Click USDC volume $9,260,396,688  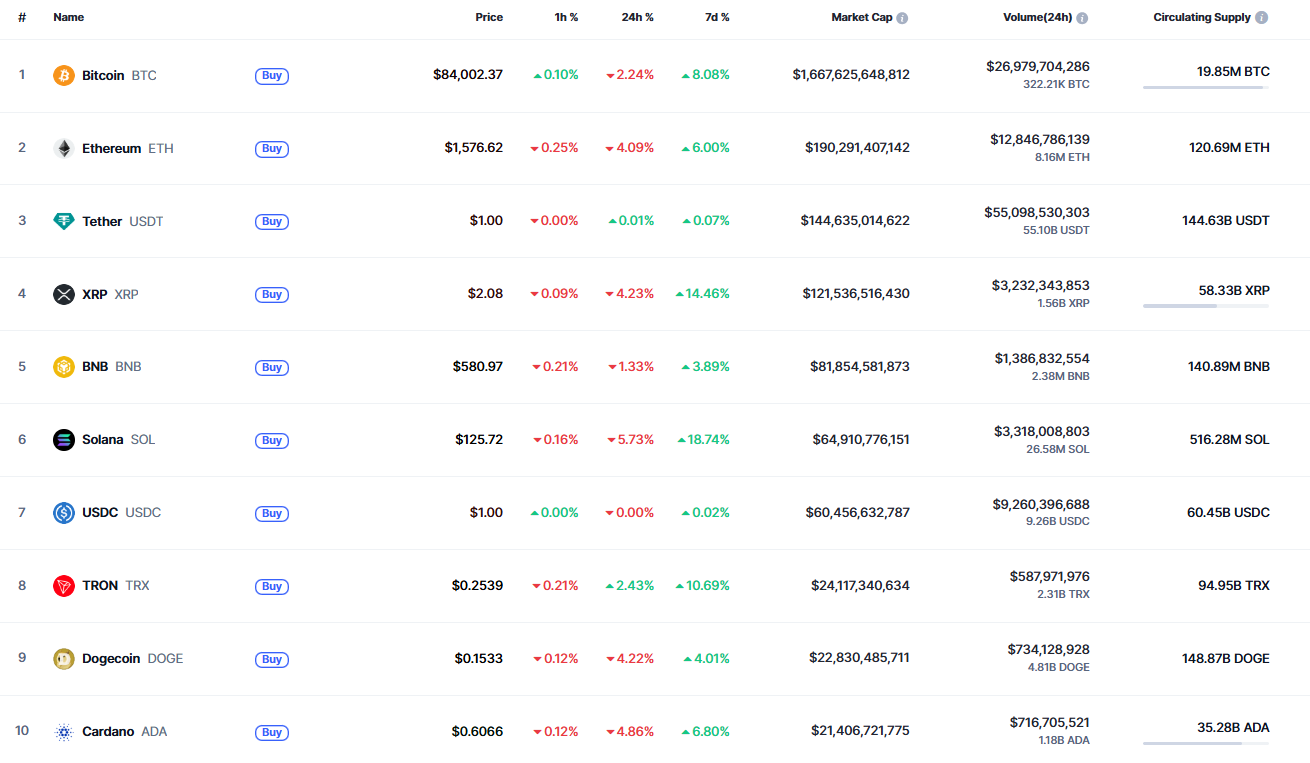[1042, 505]
